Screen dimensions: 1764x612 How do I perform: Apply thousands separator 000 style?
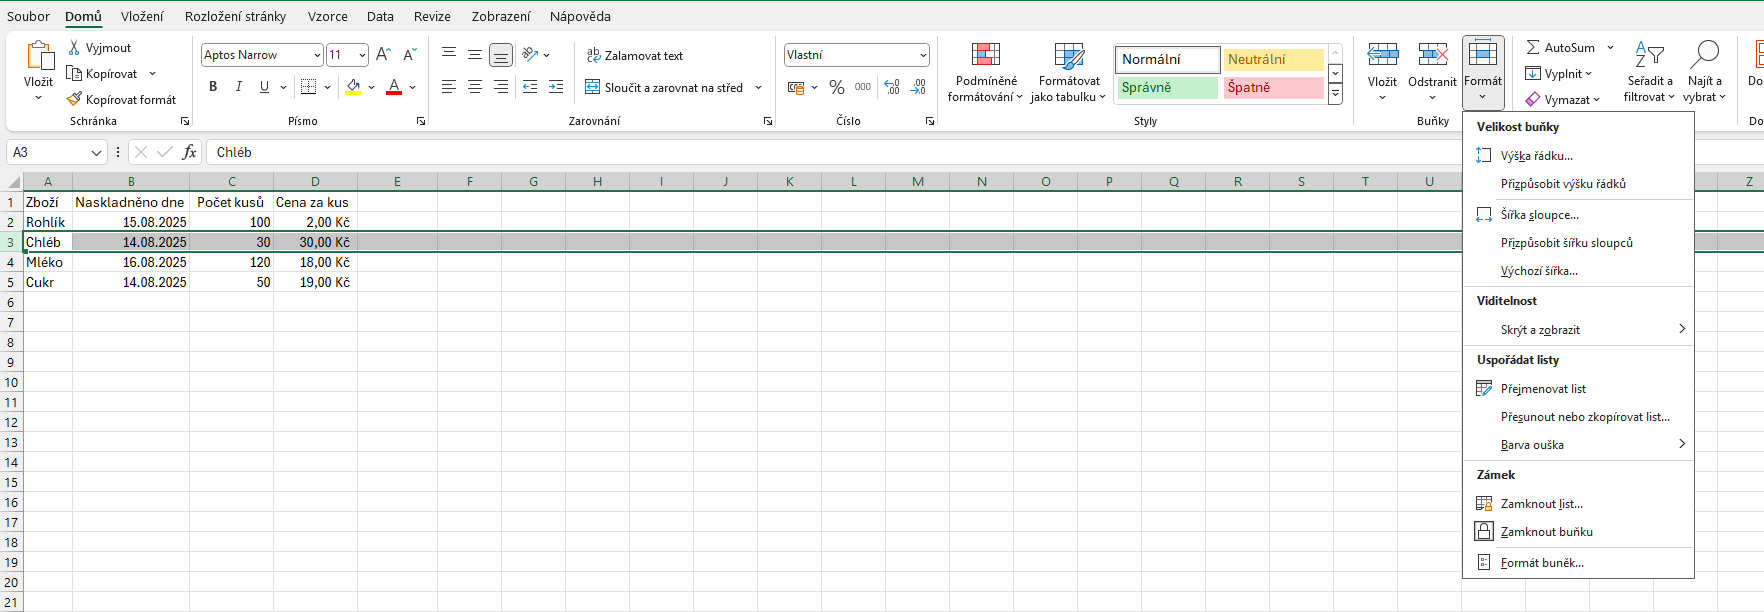coord(863,87)
